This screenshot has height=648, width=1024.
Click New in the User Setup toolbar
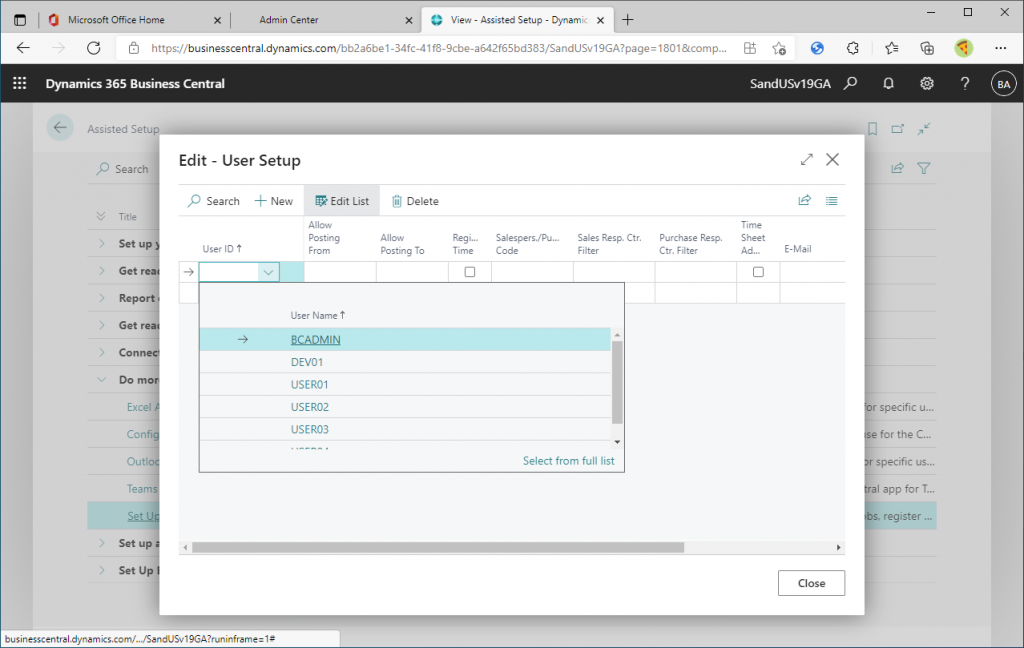point(274,201)
